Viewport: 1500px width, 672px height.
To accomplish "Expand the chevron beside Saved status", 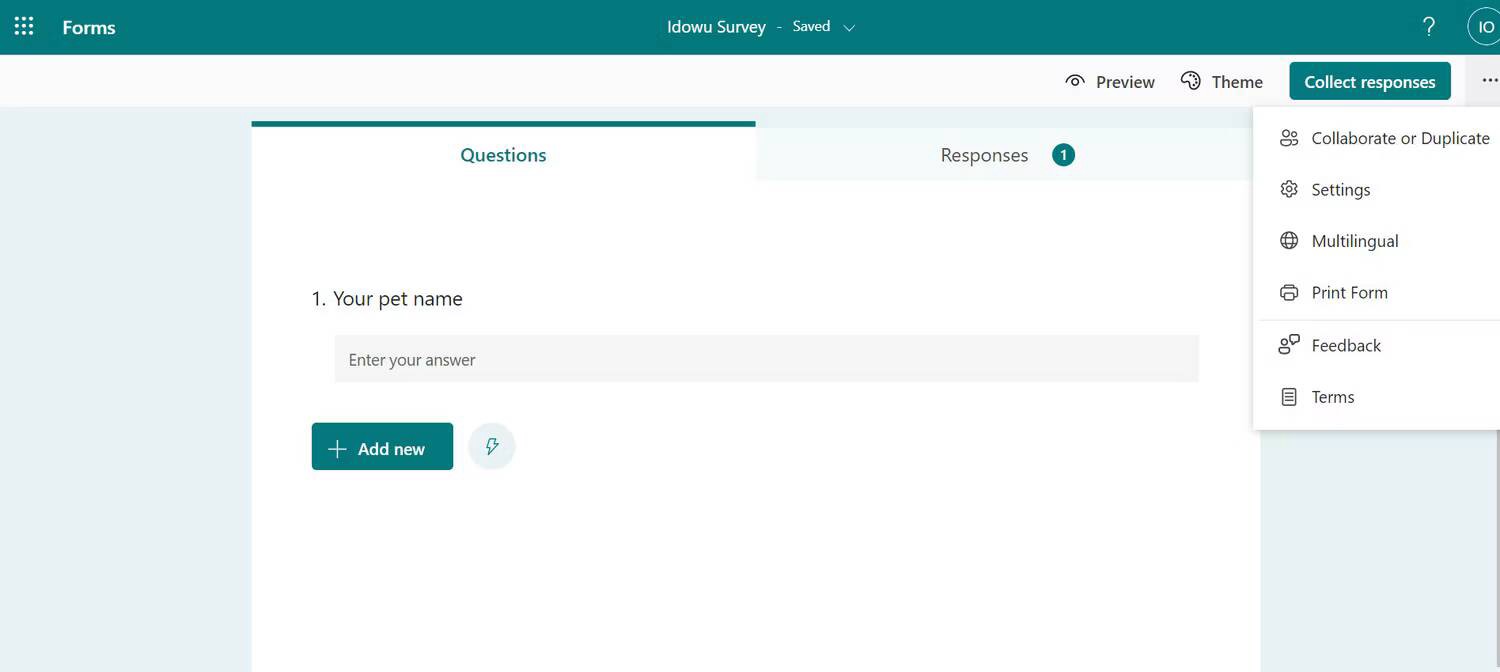I will coord(850,28).
